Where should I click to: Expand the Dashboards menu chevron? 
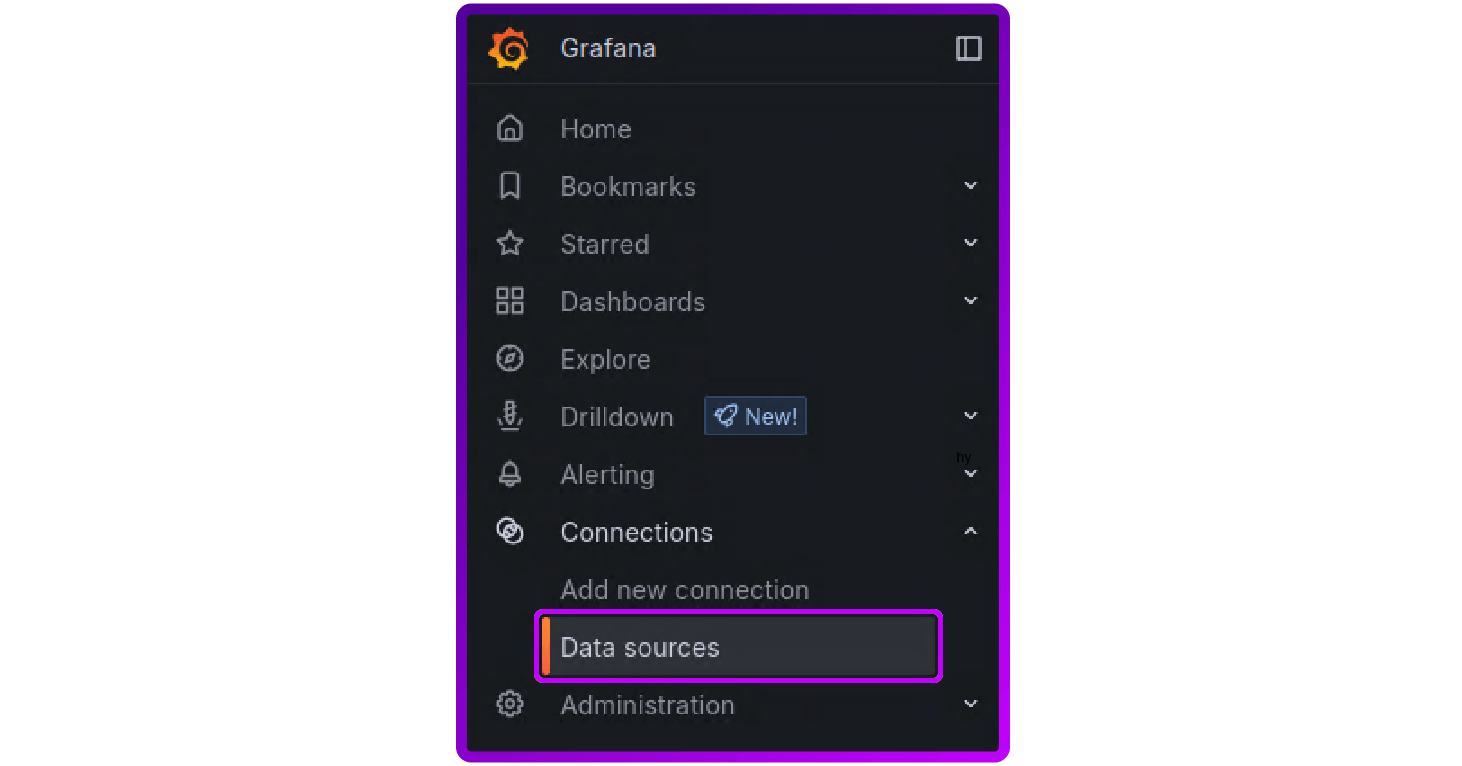pyautogui.click(x=970, y=300)
